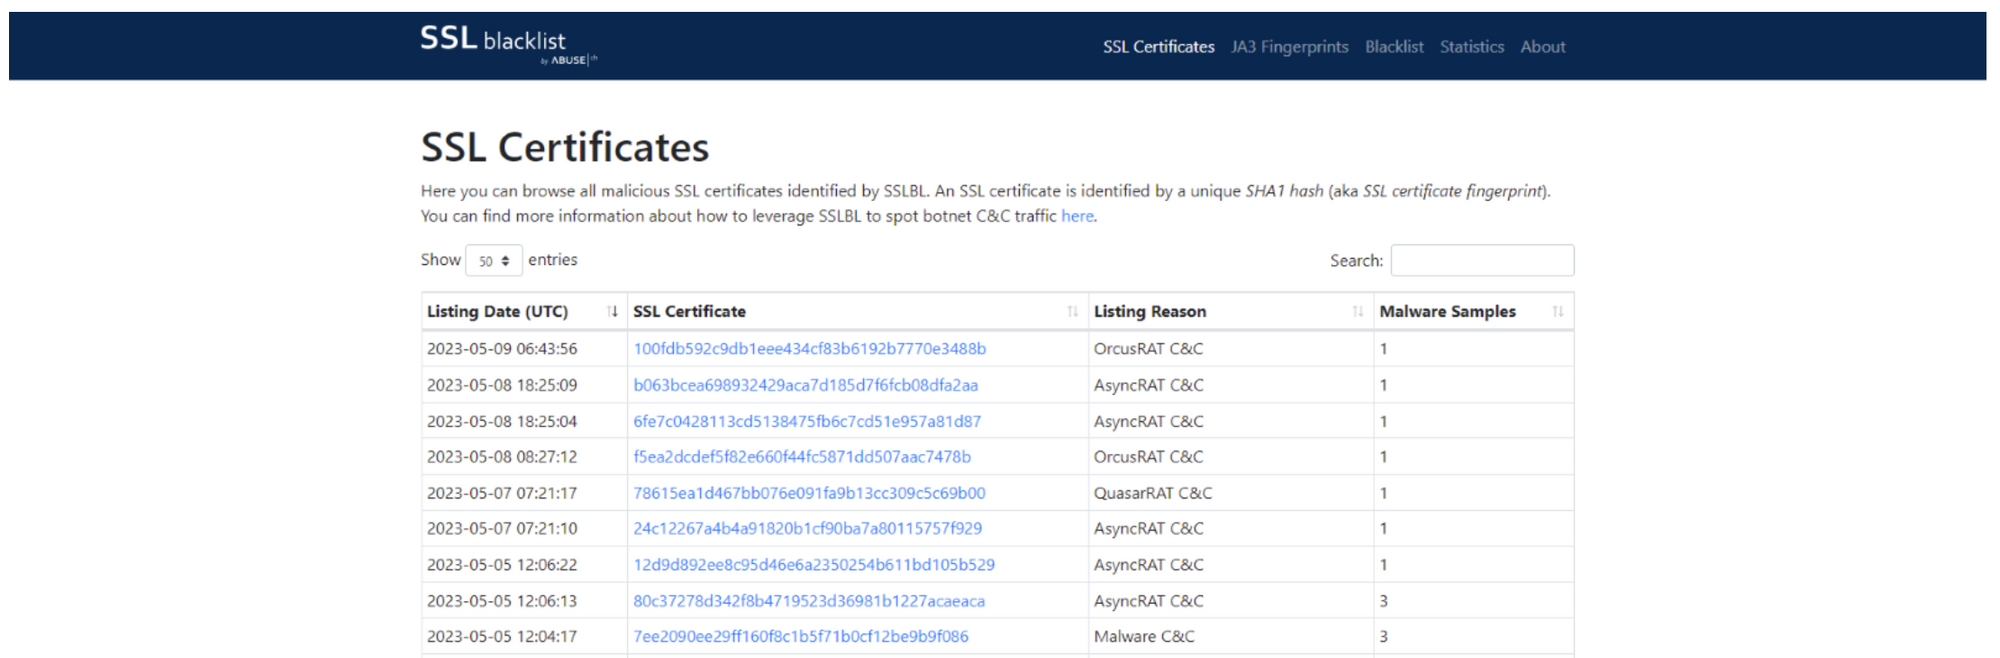Screen dimensions: 2000x658
Task: Open certificate 12d9d892ee8c95d46e6a2350254b611bd105b529
Action: (814, 565)
